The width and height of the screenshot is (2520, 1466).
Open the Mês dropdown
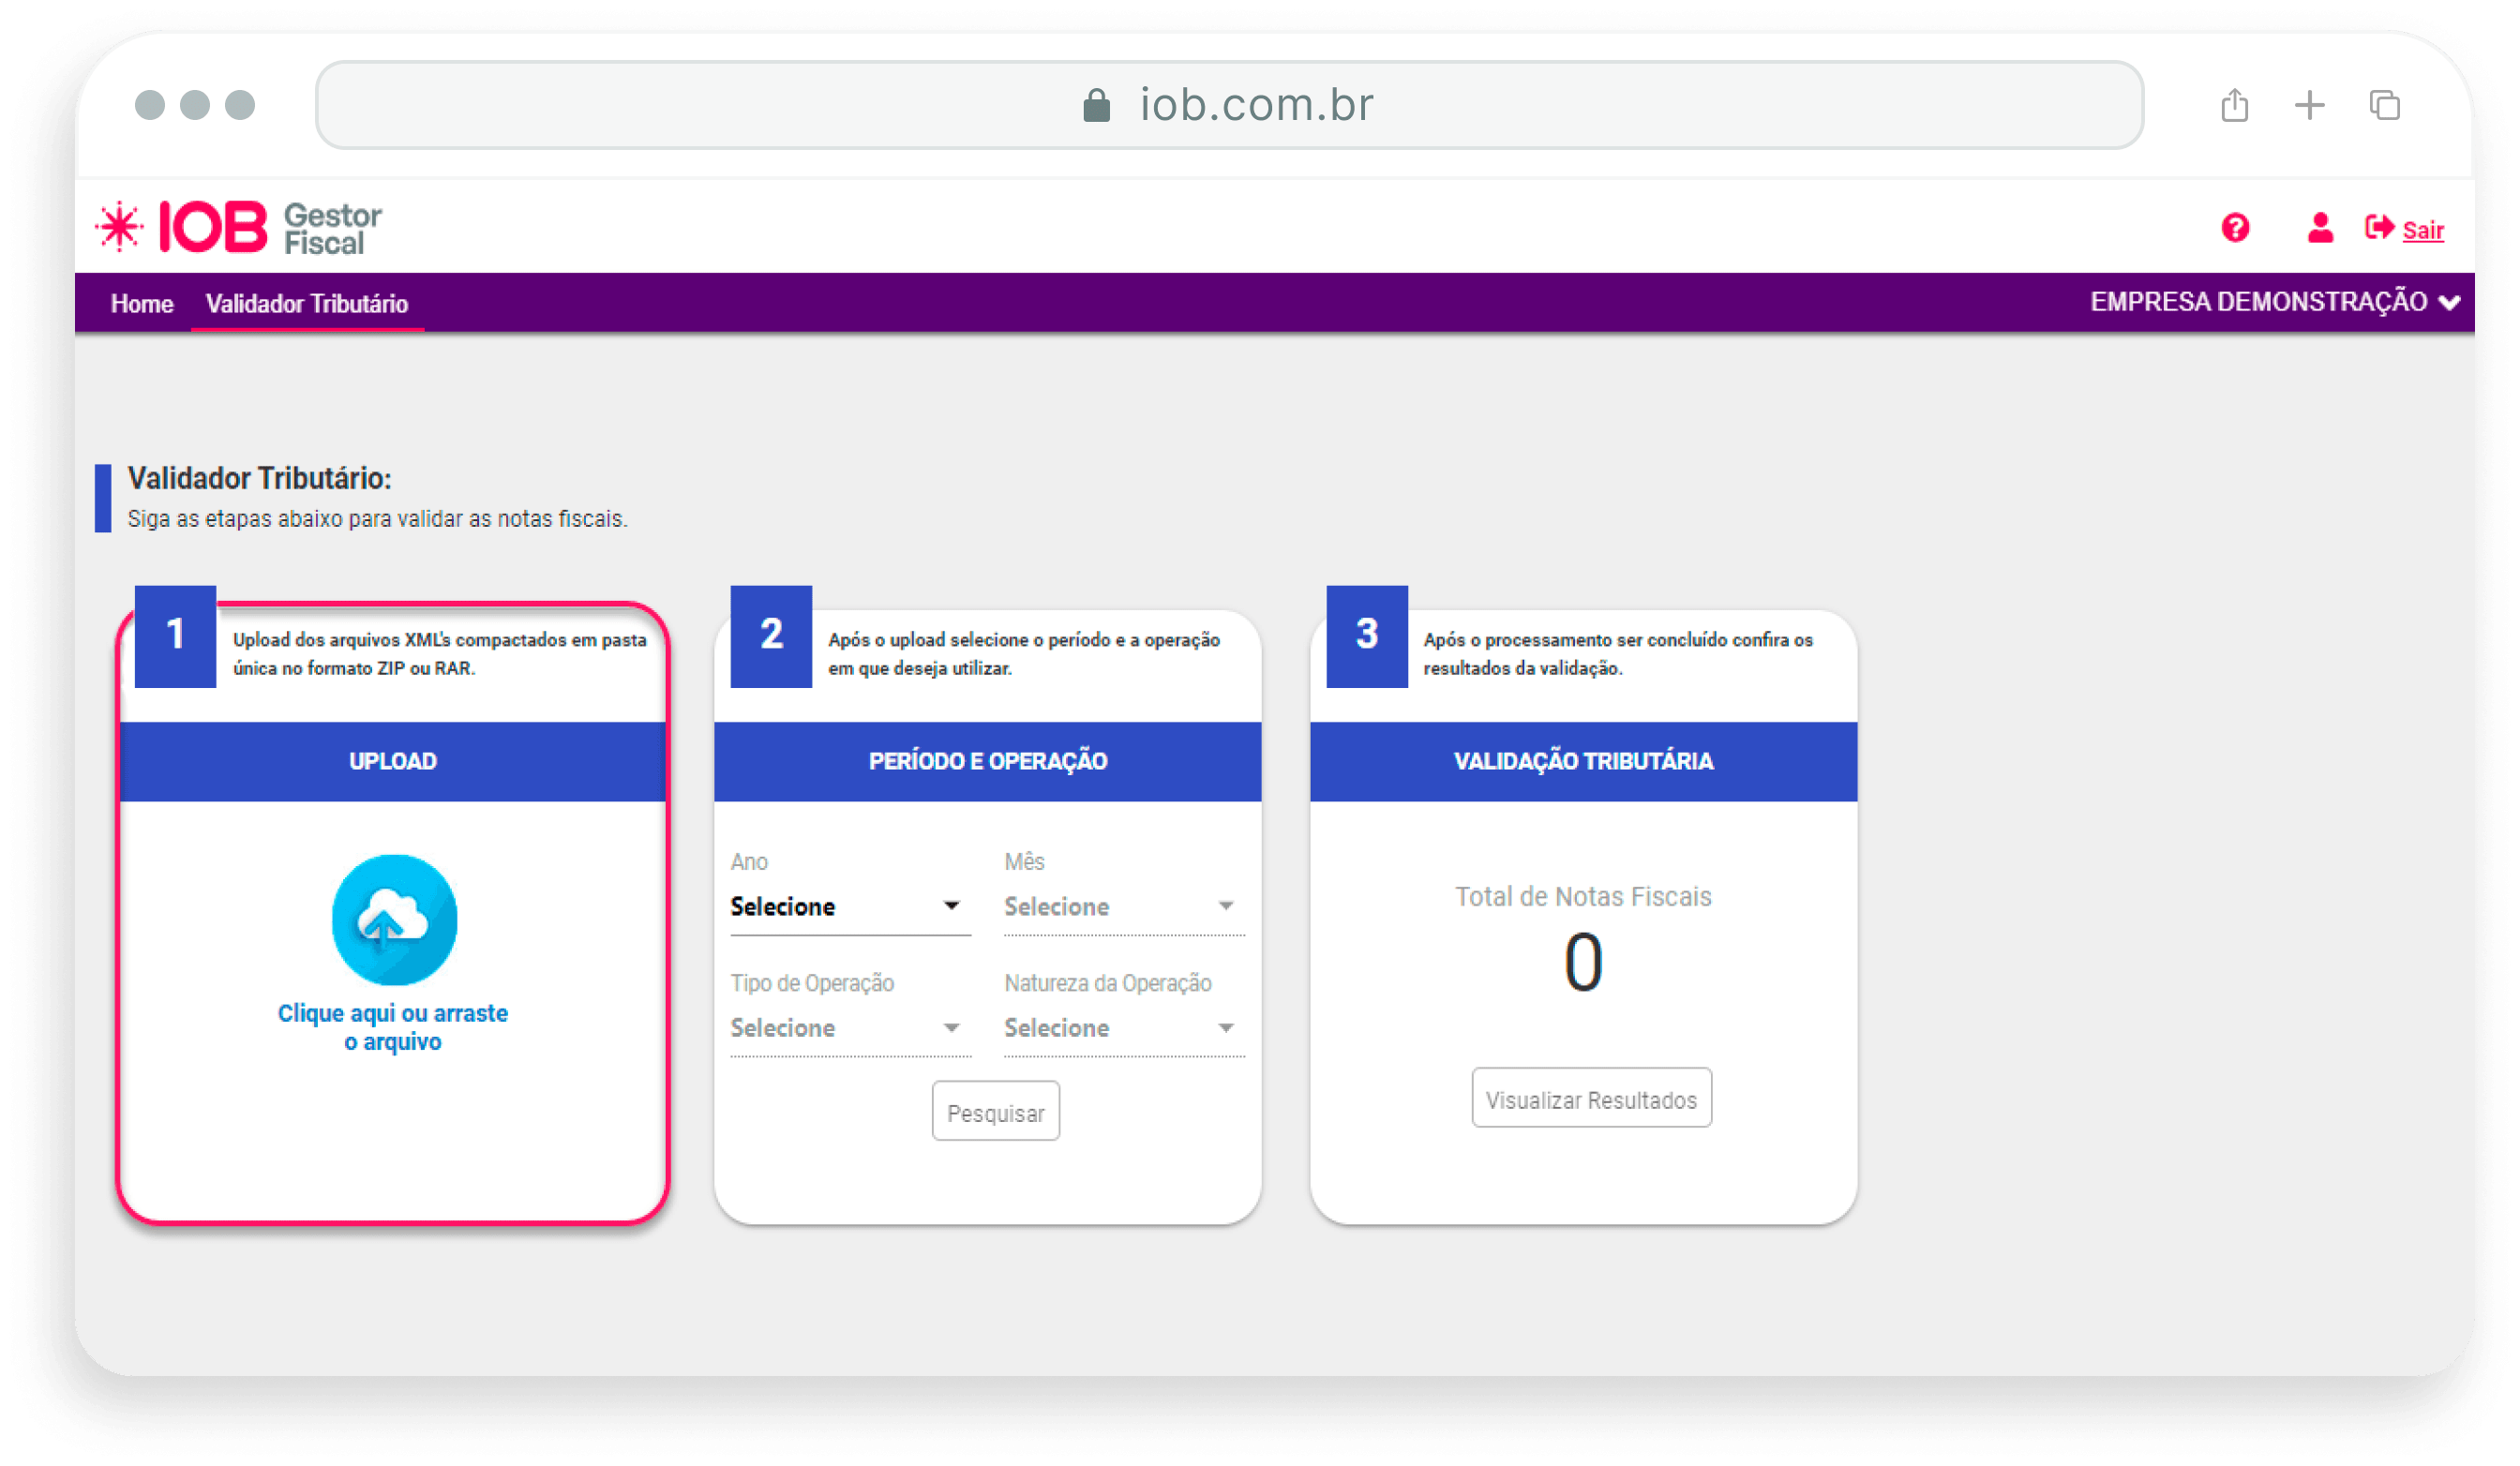(x=1123, y=907)
